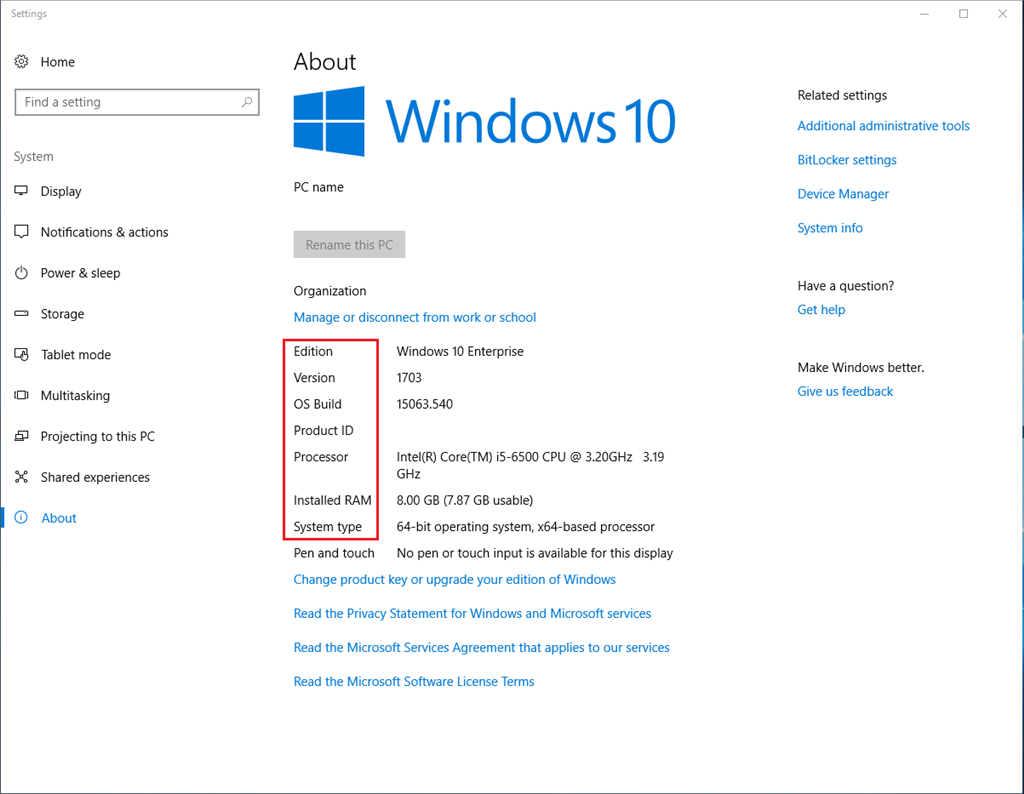Viewport: 1024px width, 794px height.
Task: Minimize the Settings window
Action: (924, 14)
